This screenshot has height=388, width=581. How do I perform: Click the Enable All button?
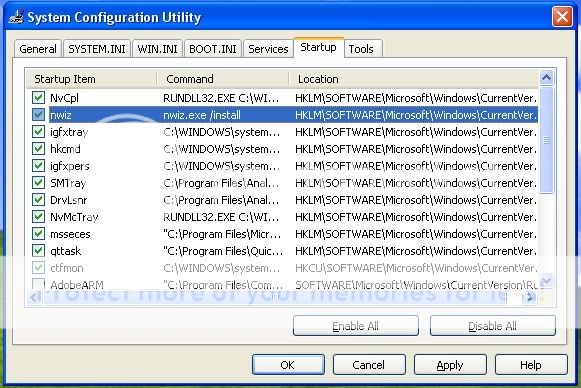point(356,326)
